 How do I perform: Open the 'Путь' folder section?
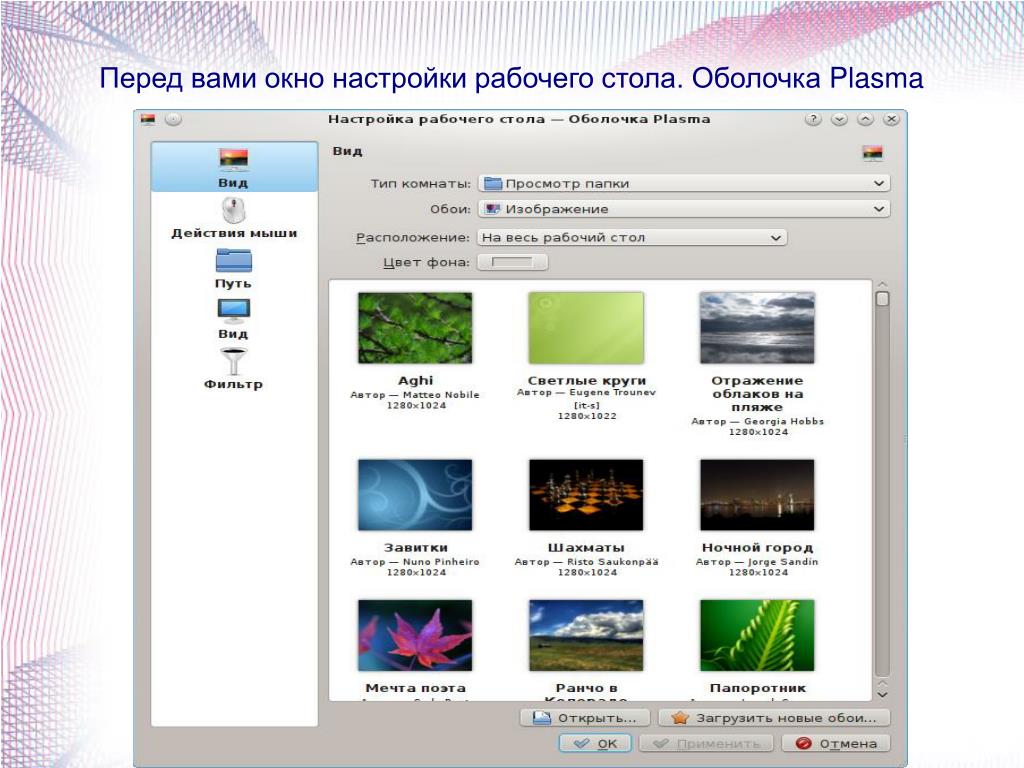point(234,268)
